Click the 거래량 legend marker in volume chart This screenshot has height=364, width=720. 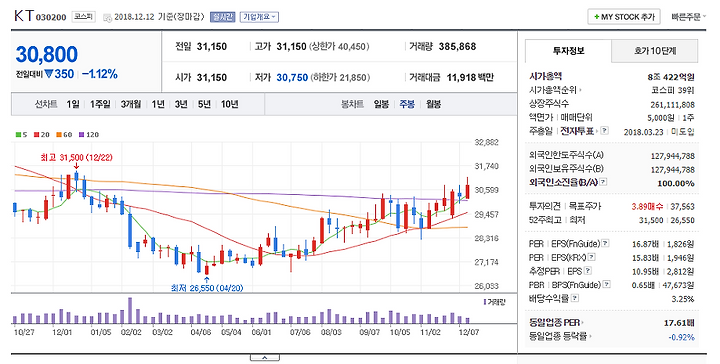coord(485,302)
